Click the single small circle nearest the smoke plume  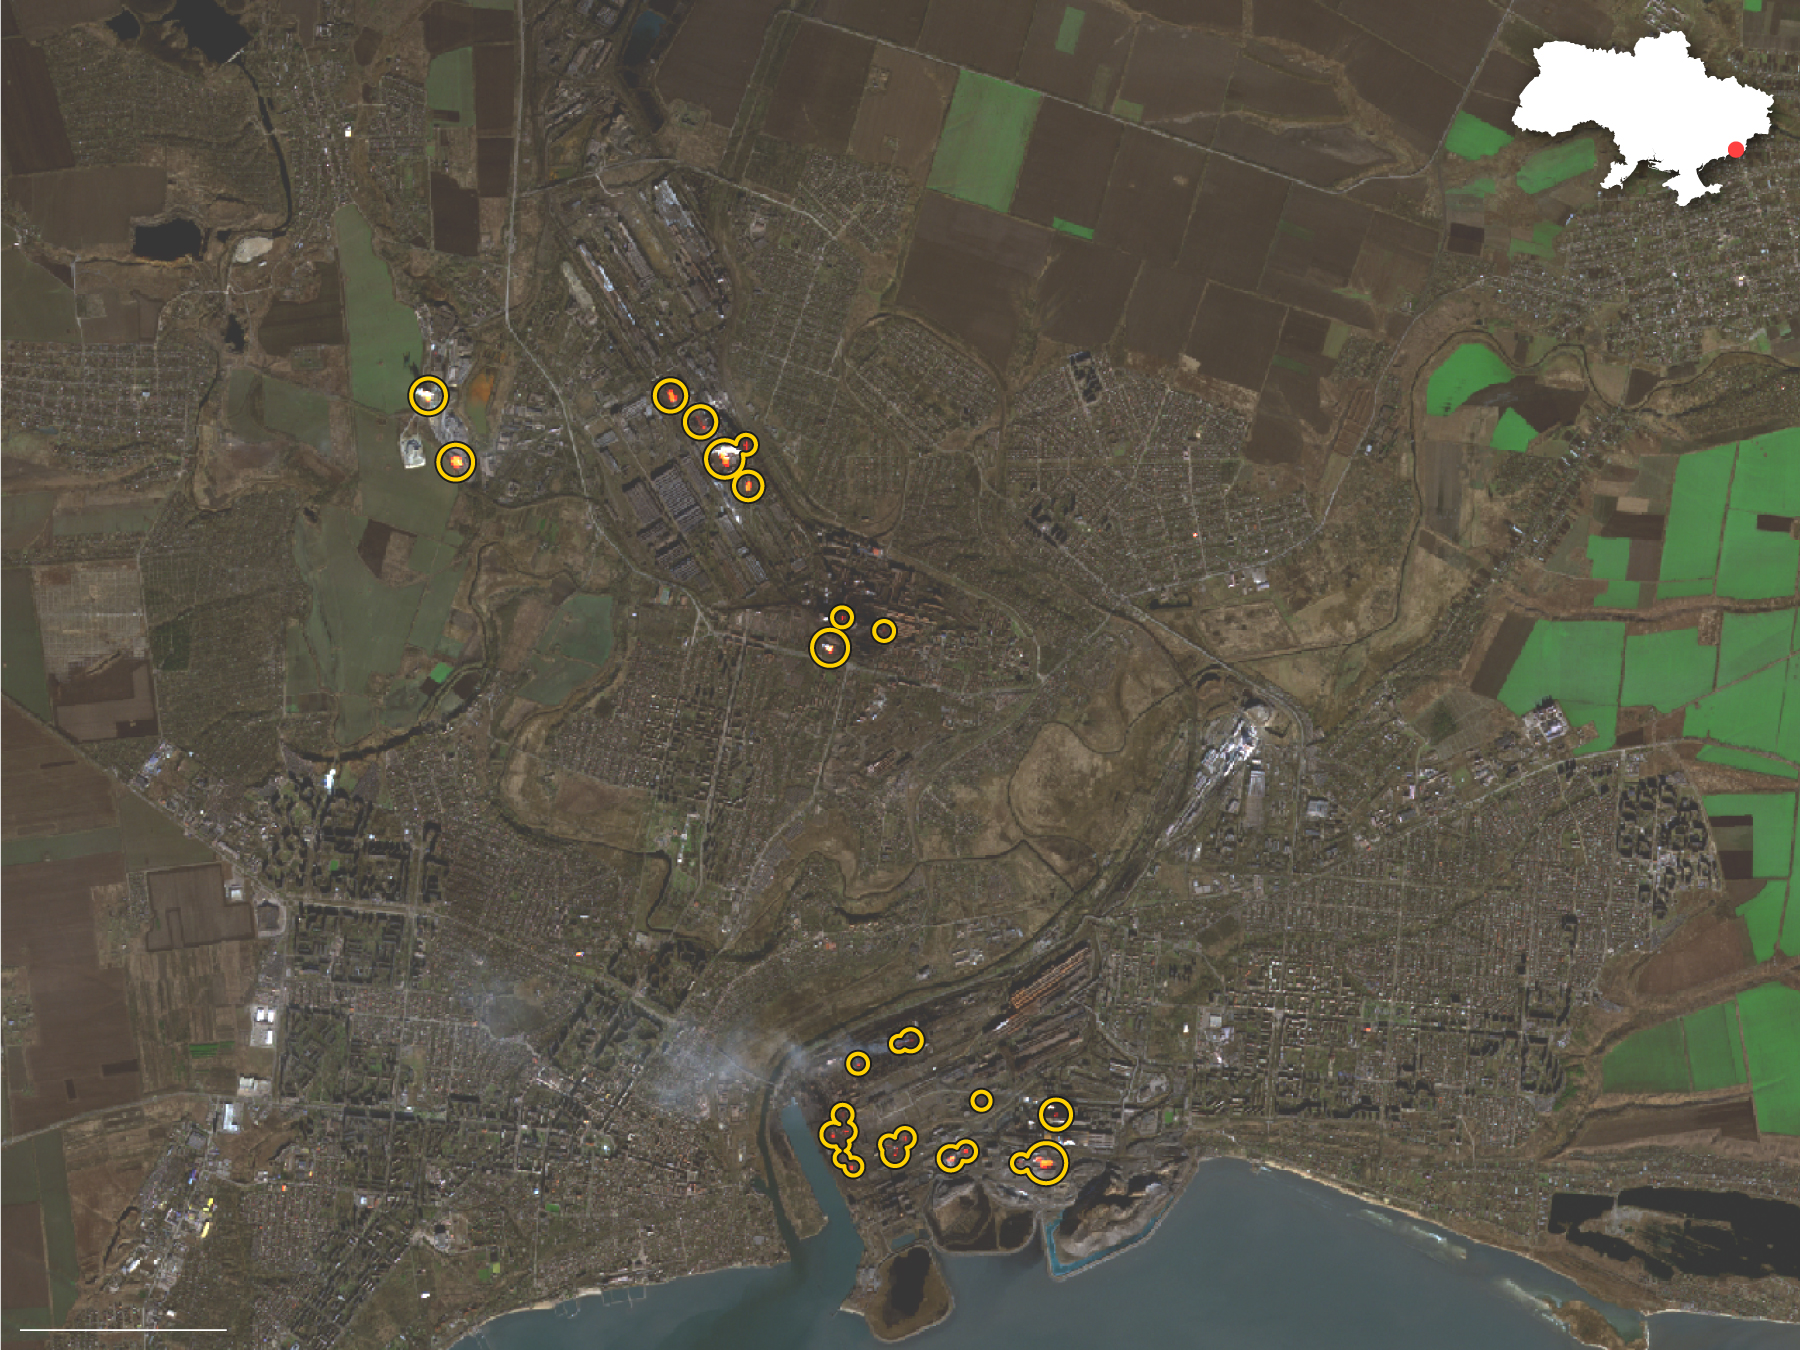(x=857, y=1063)
